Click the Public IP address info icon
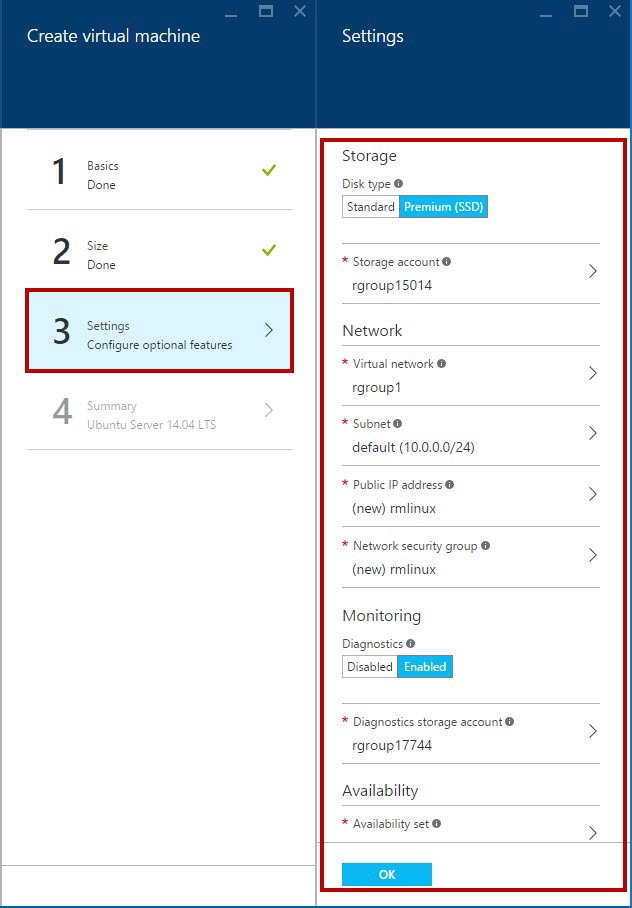Screen dimensions: 632x908 pos(450,485)
